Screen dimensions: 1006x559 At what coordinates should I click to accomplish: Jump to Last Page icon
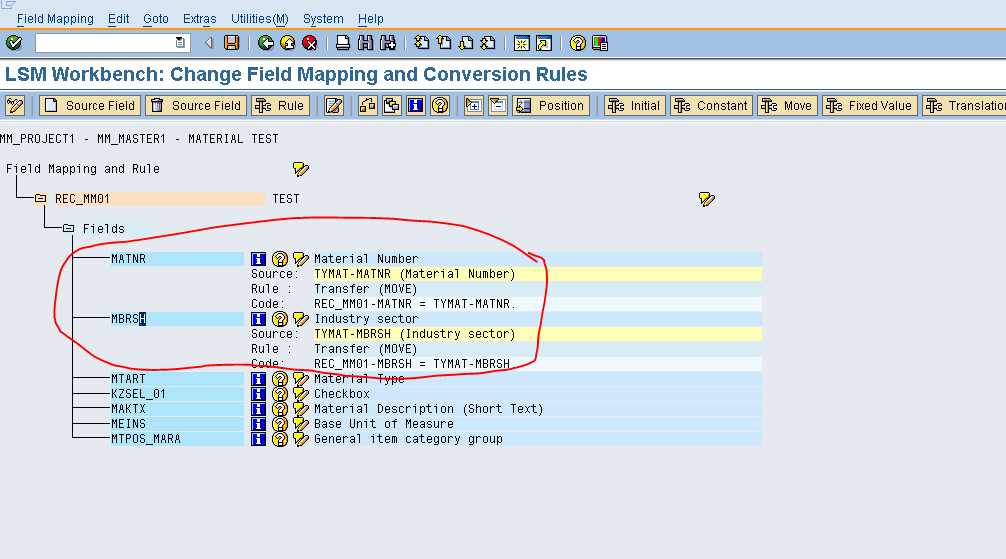(x=488, y=43)
